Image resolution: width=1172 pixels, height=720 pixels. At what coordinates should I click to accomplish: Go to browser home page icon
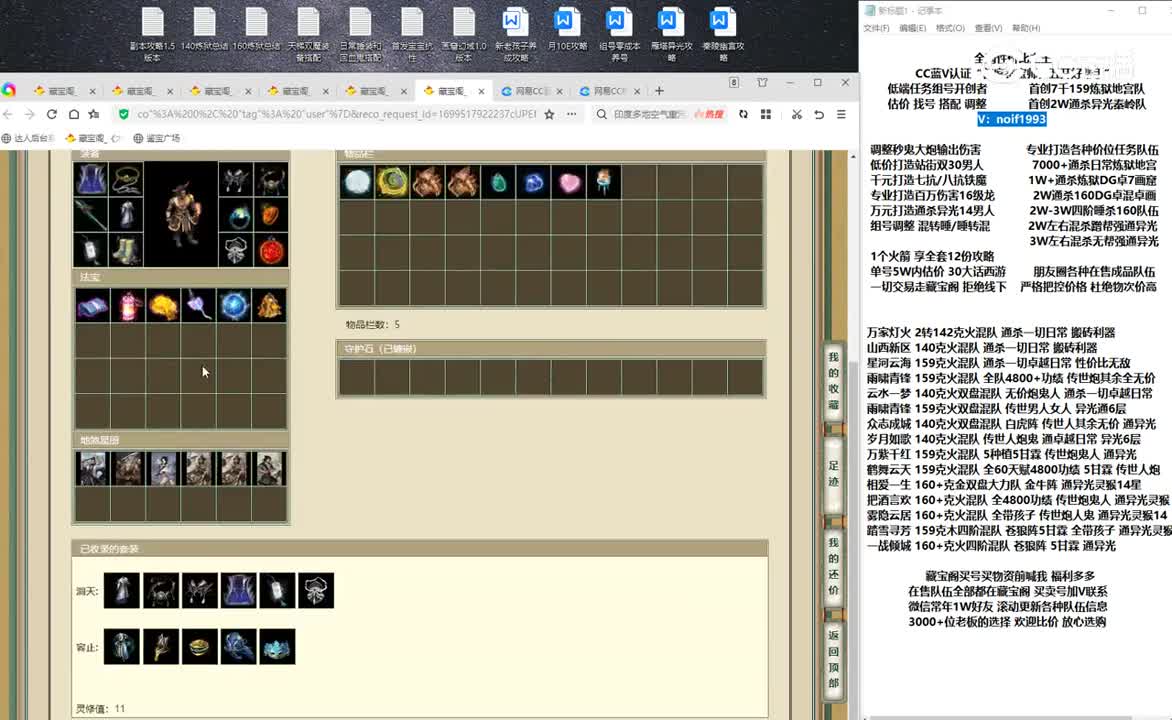[73, 114]
